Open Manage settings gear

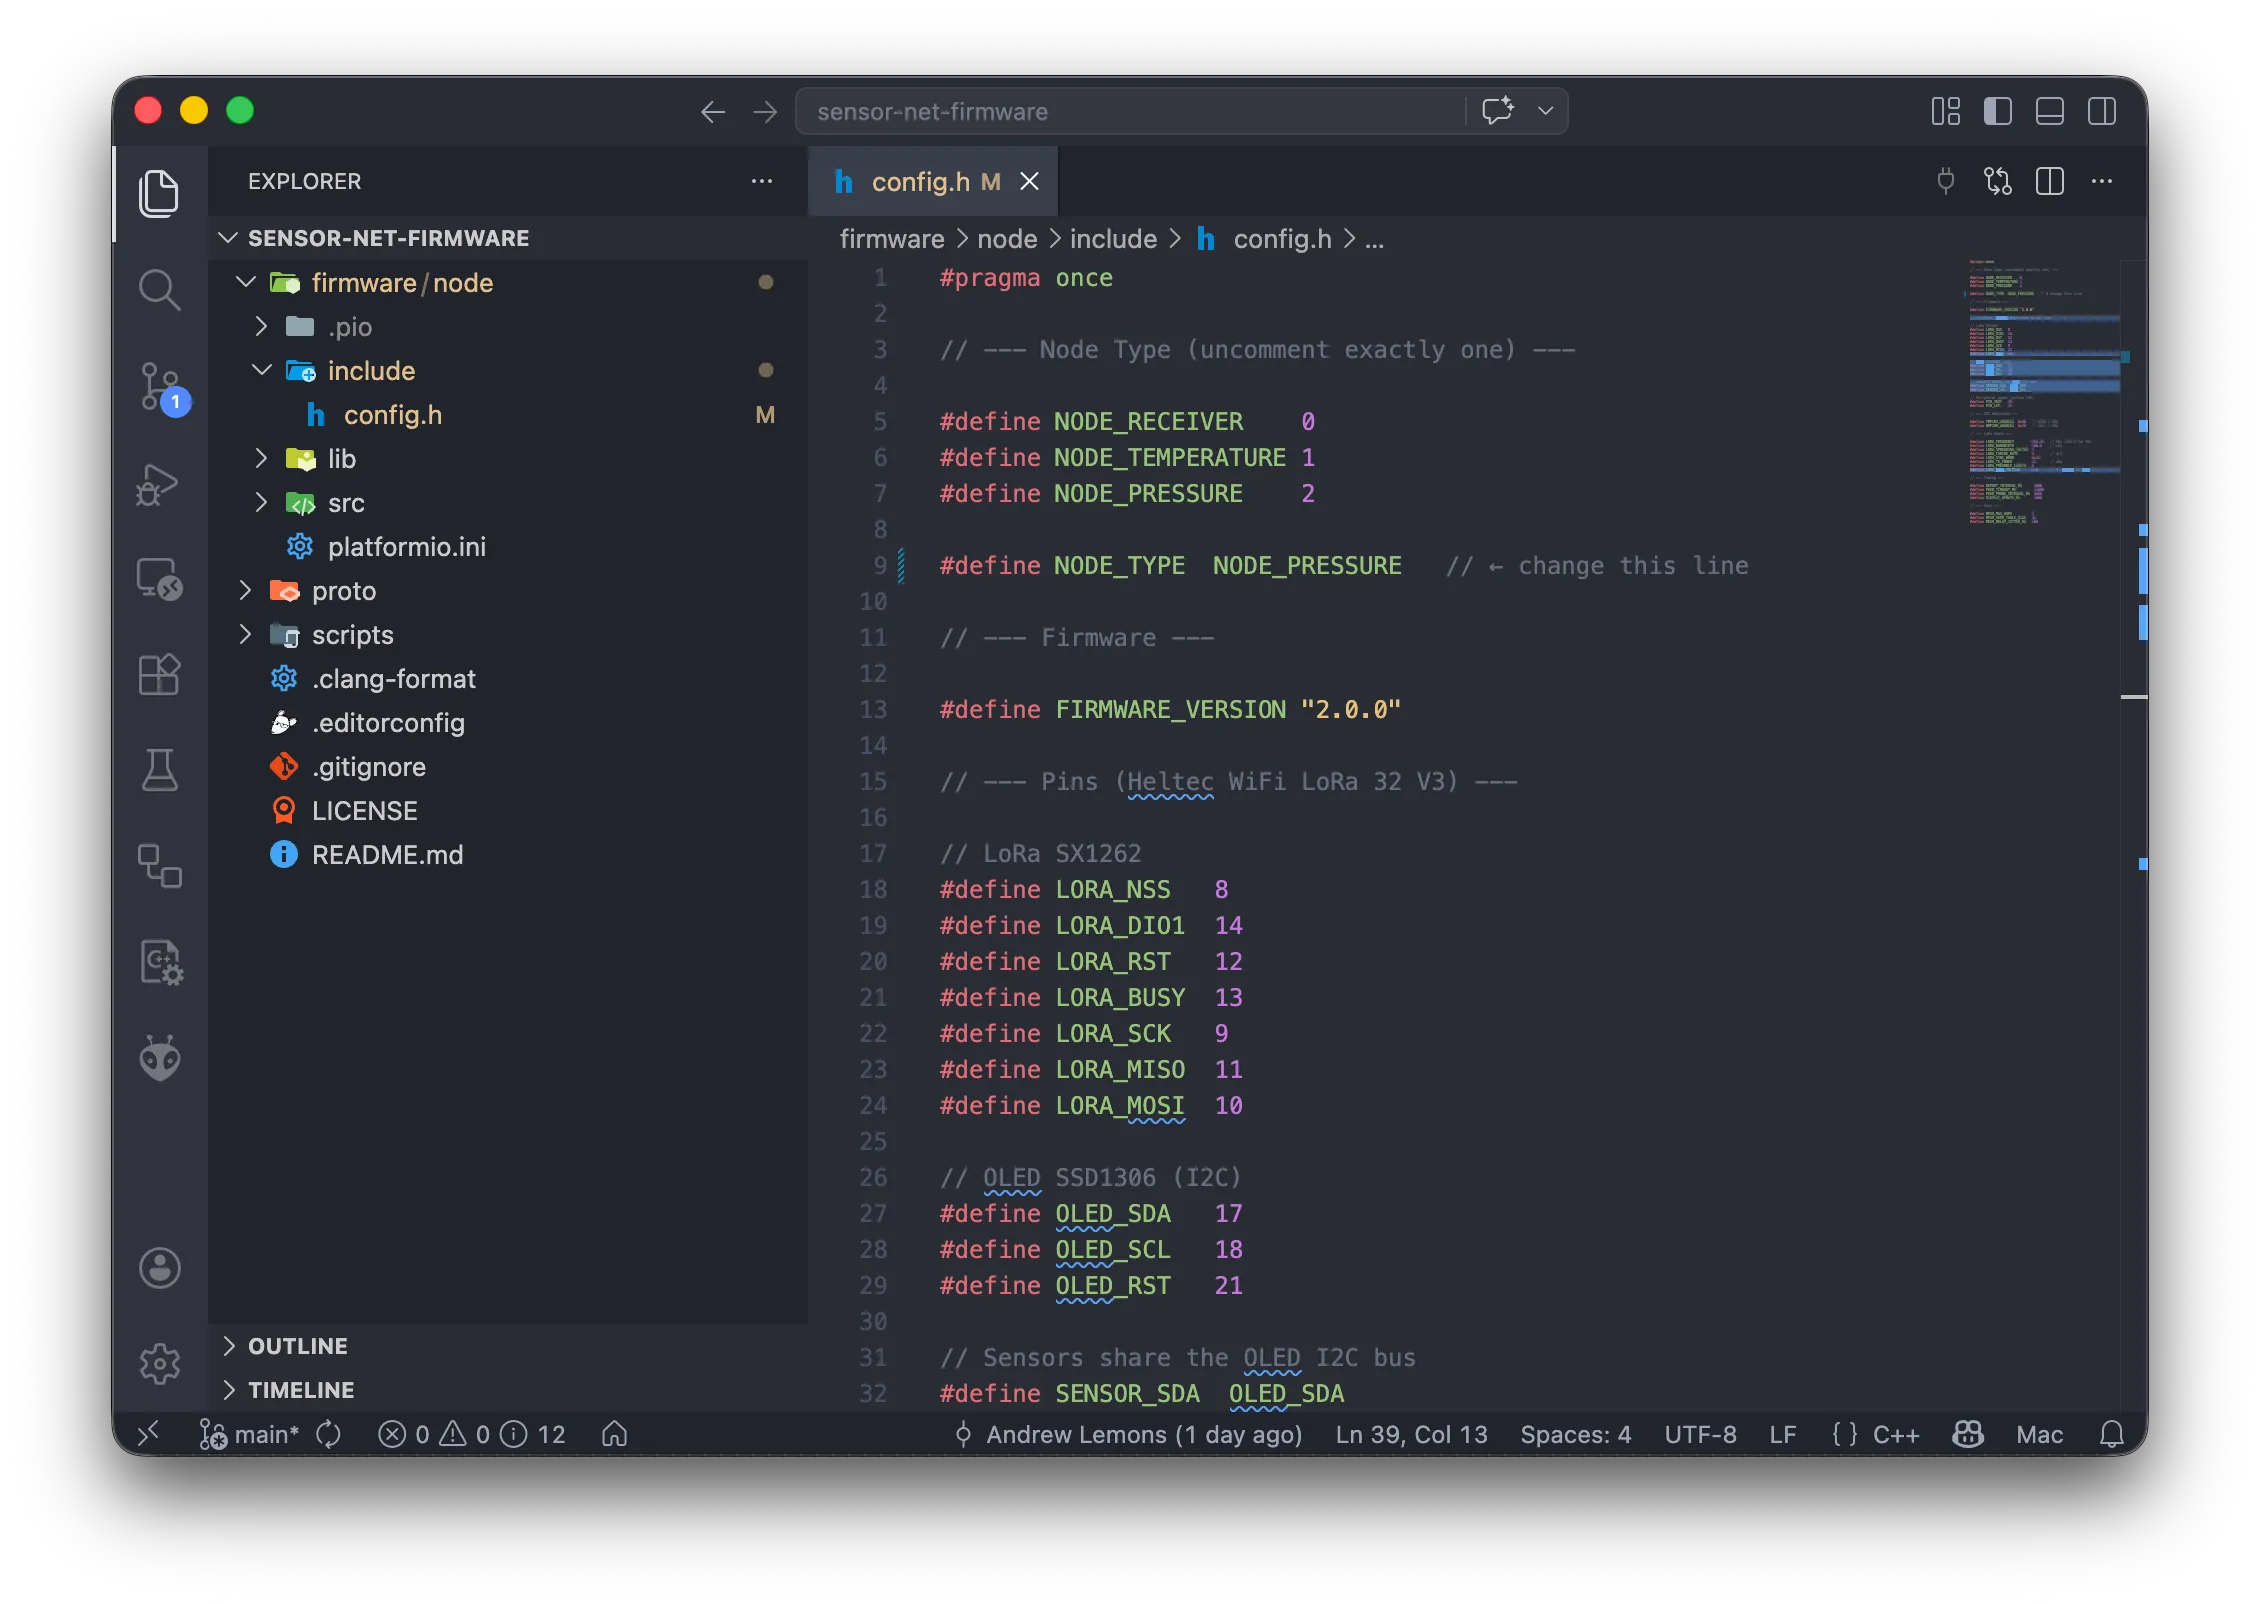click(159, 1364)
